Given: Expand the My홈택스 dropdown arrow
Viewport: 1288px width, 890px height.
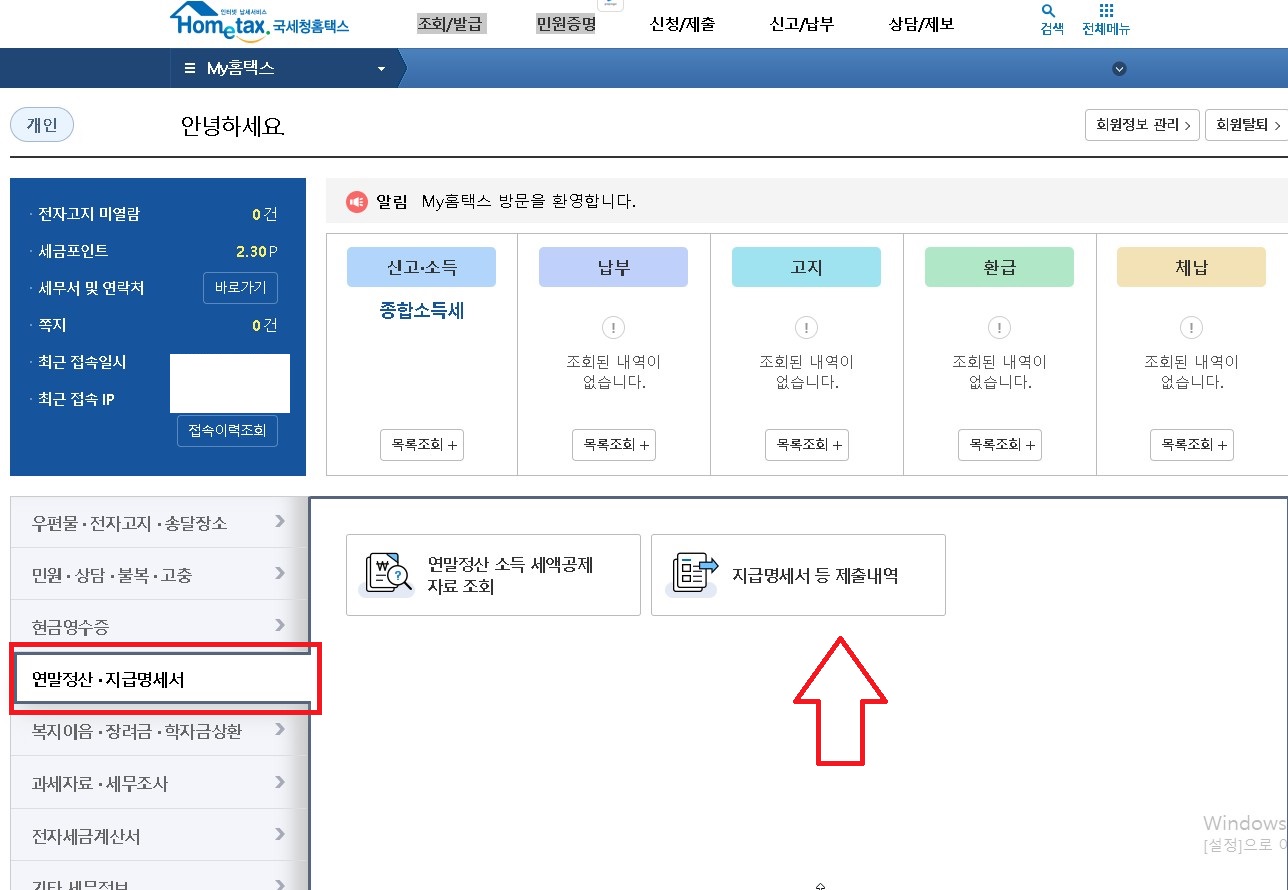Looking at the screenshot, I should pyautogui.click(x=380, y=69).
